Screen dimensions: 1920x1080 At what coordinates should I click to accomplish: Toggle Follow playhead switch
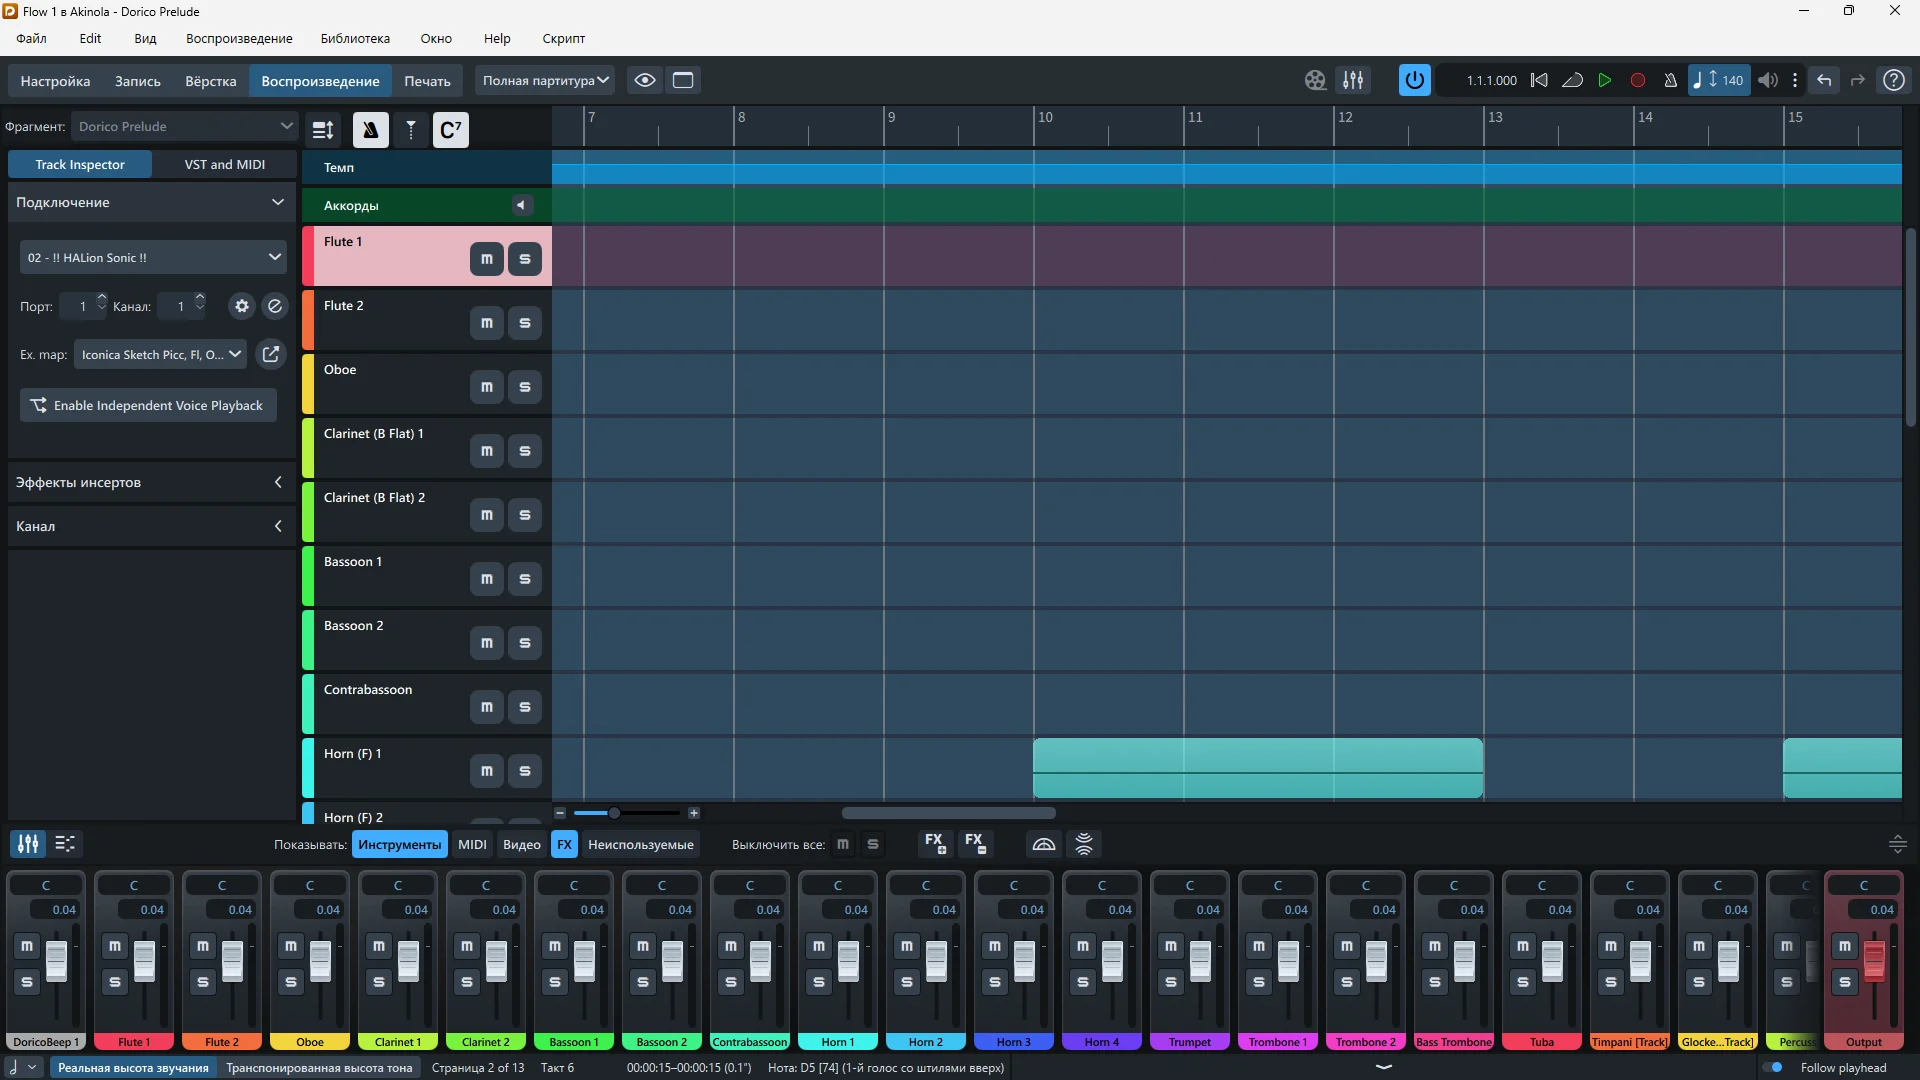click(x=1773, y=1067)
